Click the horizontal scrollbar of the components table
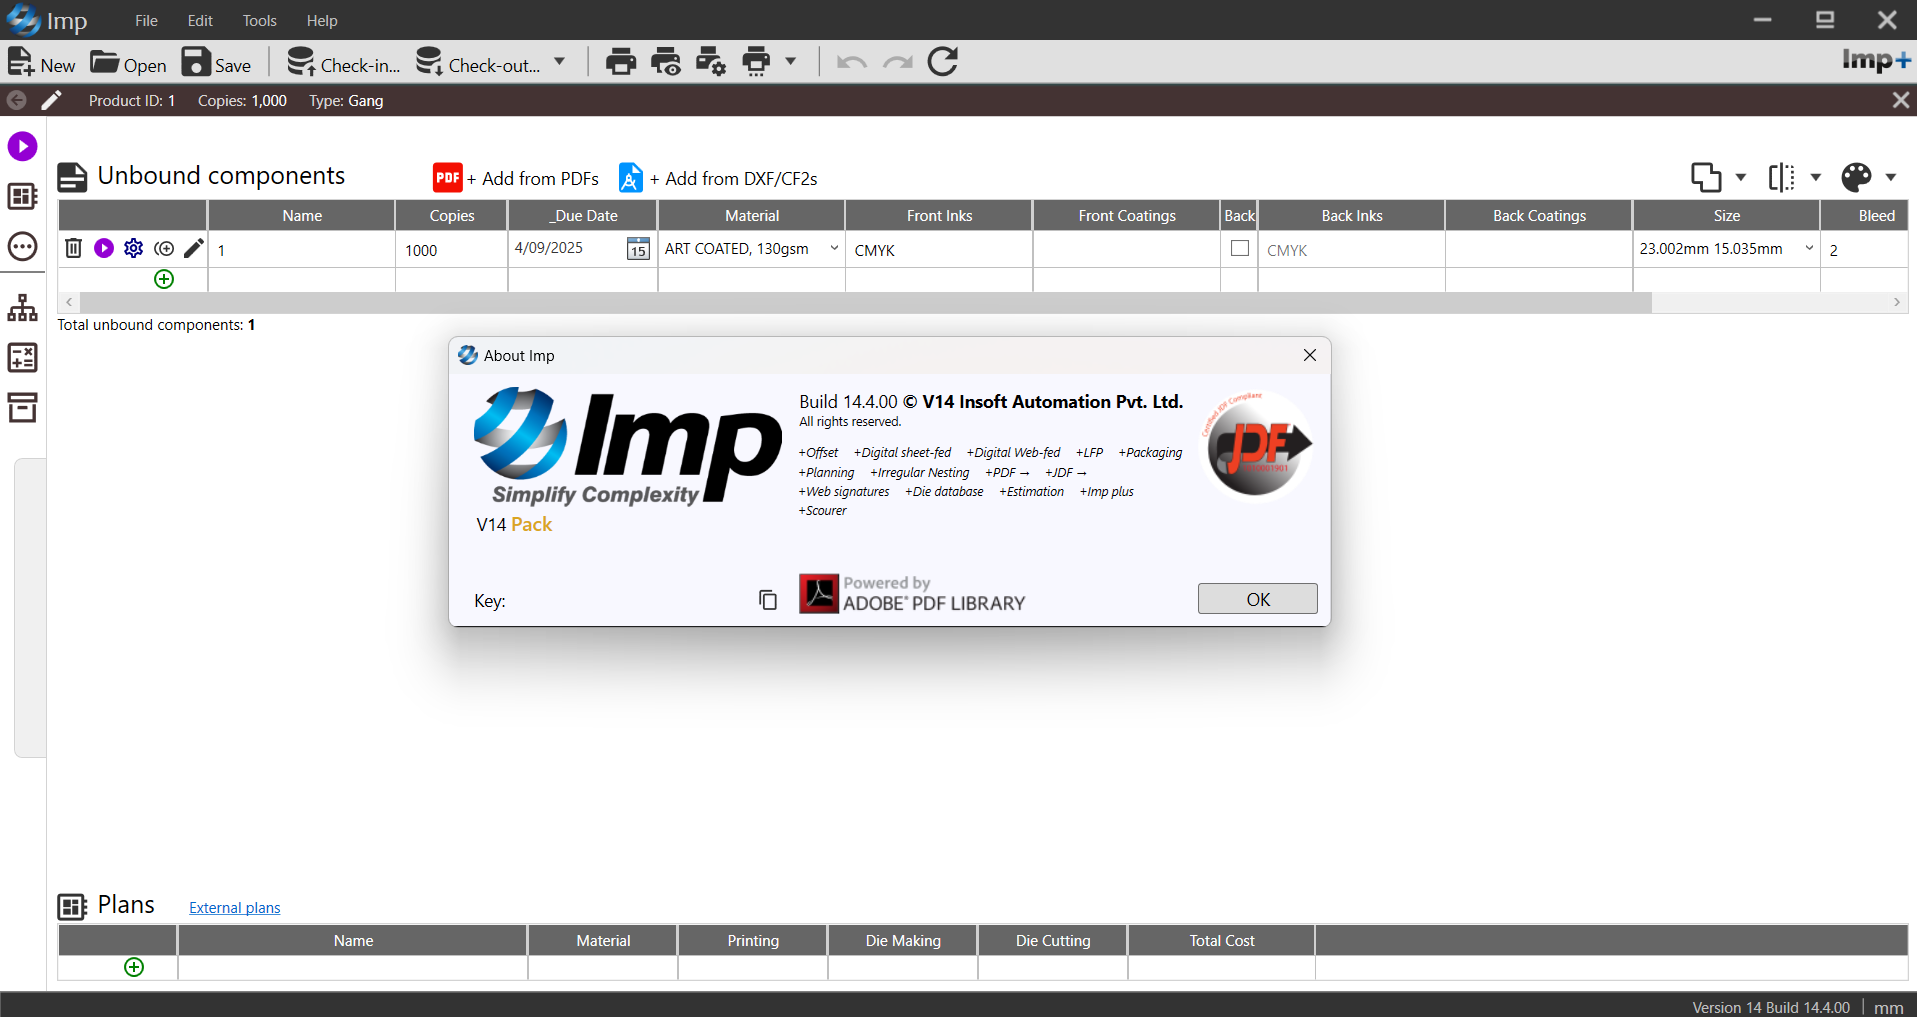The image size is (1917, 1017). (865, 302)
